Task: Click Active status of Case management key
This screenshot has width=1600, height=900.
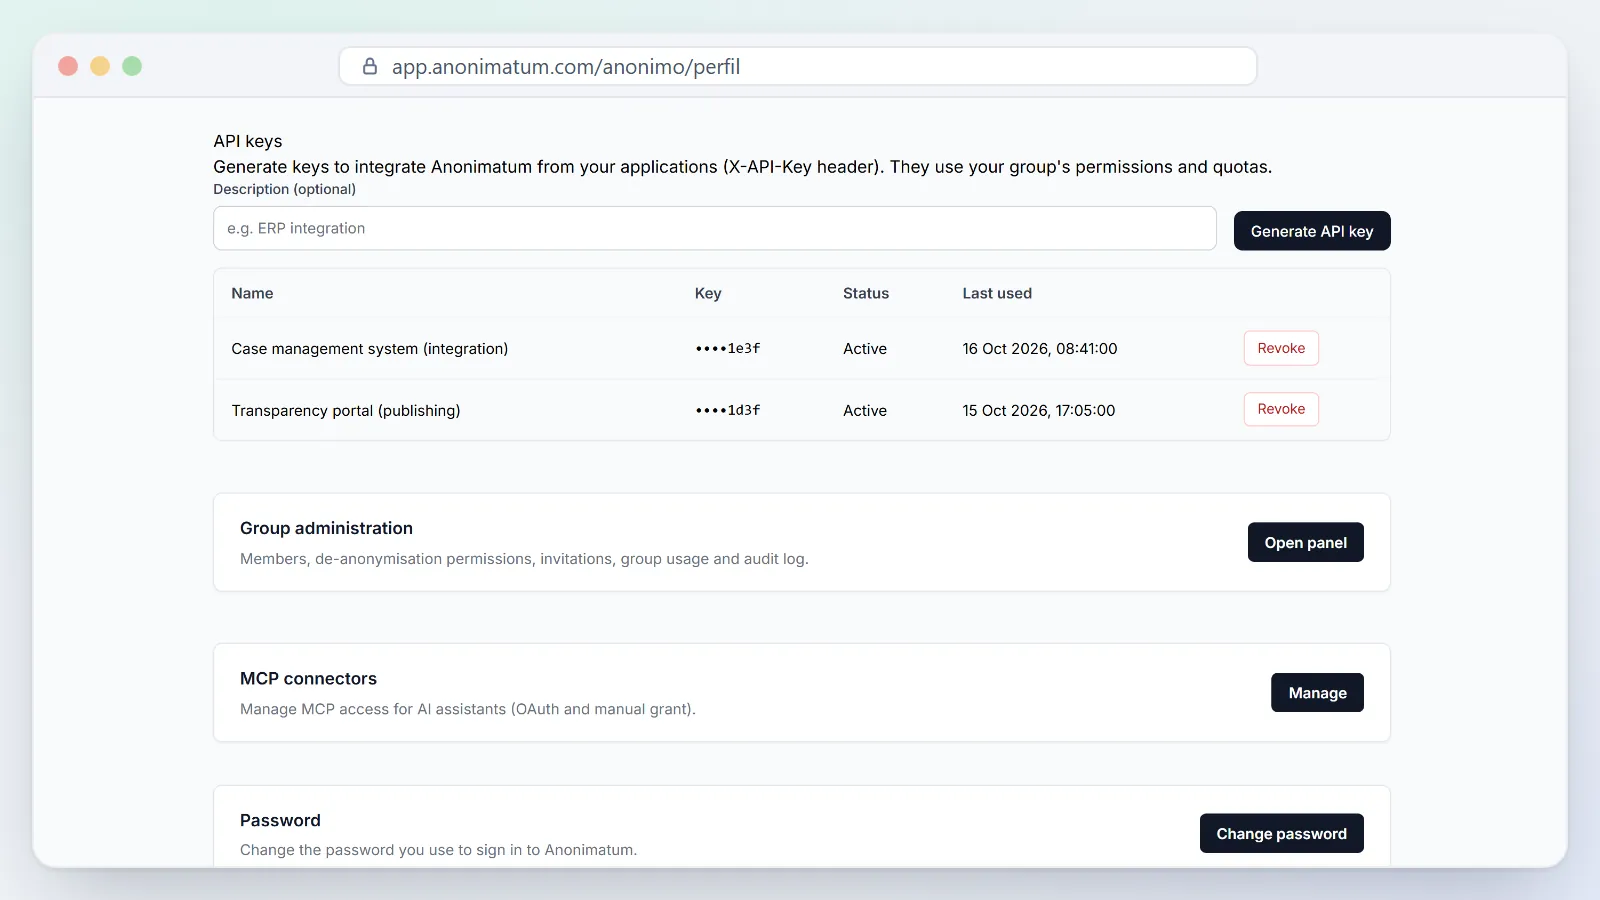Action: [865, 349]
